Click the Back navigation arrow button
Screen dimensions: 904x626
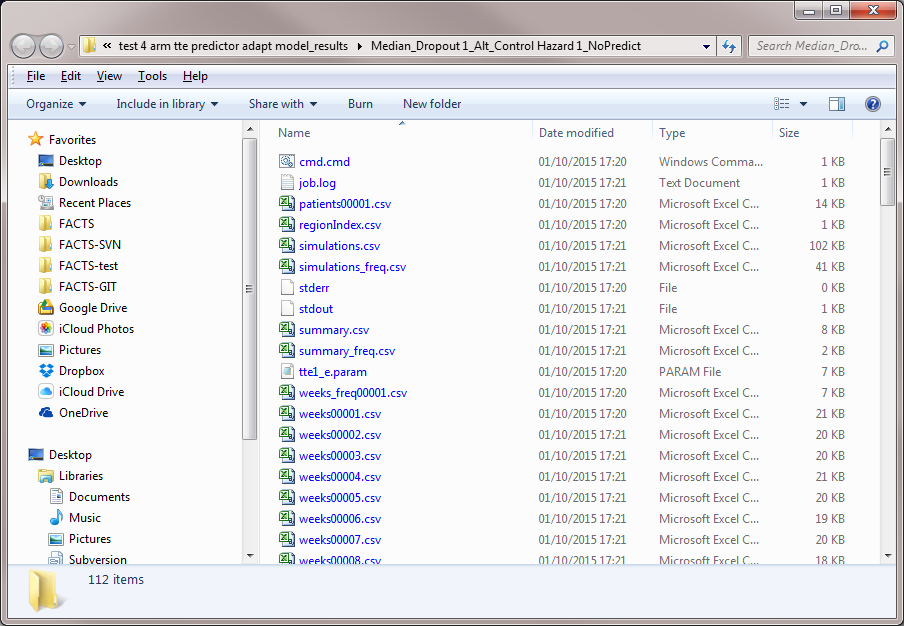pyautogui.click(x=23, y=46)
